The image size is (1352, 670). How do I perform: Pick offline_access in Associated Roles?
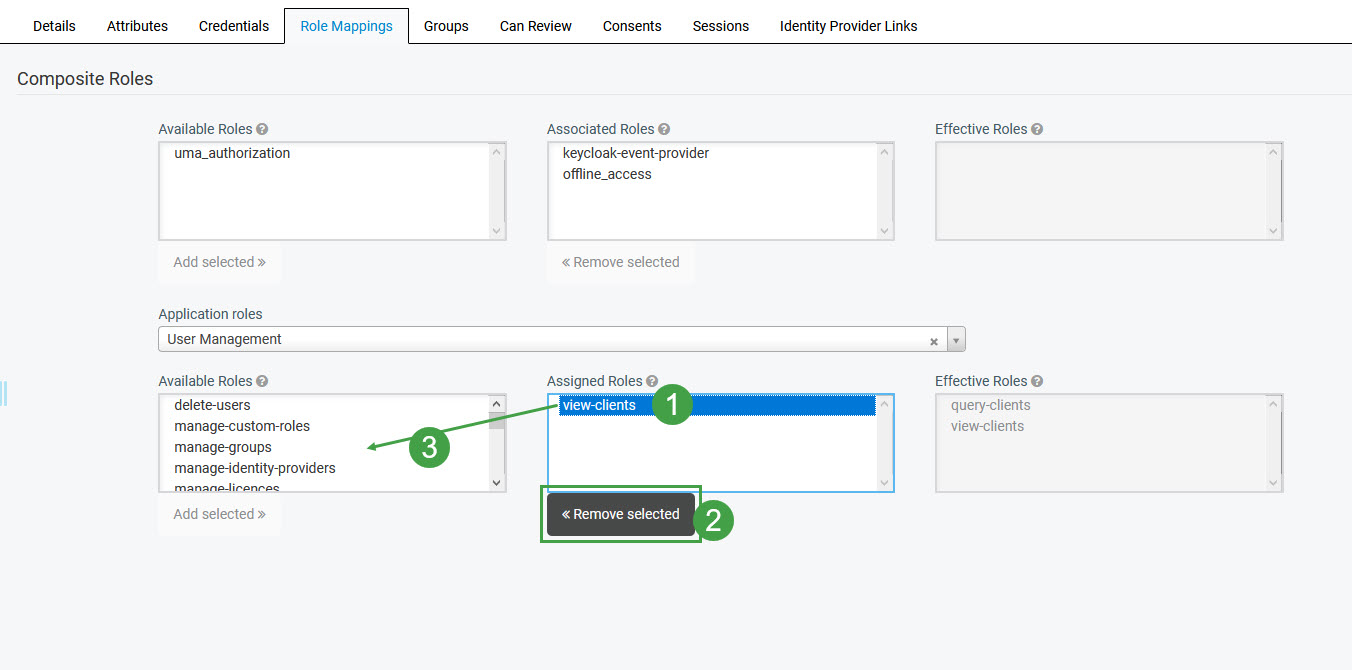click(607, 174)
